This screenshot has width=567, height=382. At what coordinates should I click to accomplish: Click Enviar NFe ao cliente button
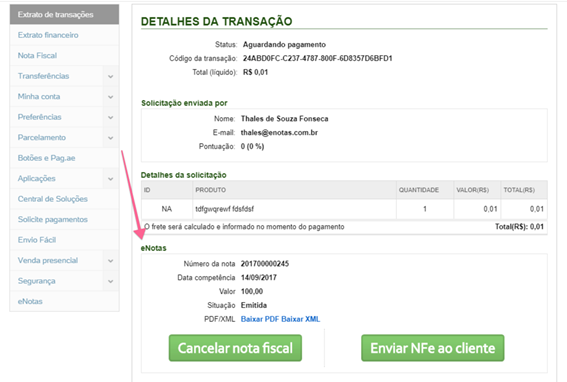pos(432,348)
